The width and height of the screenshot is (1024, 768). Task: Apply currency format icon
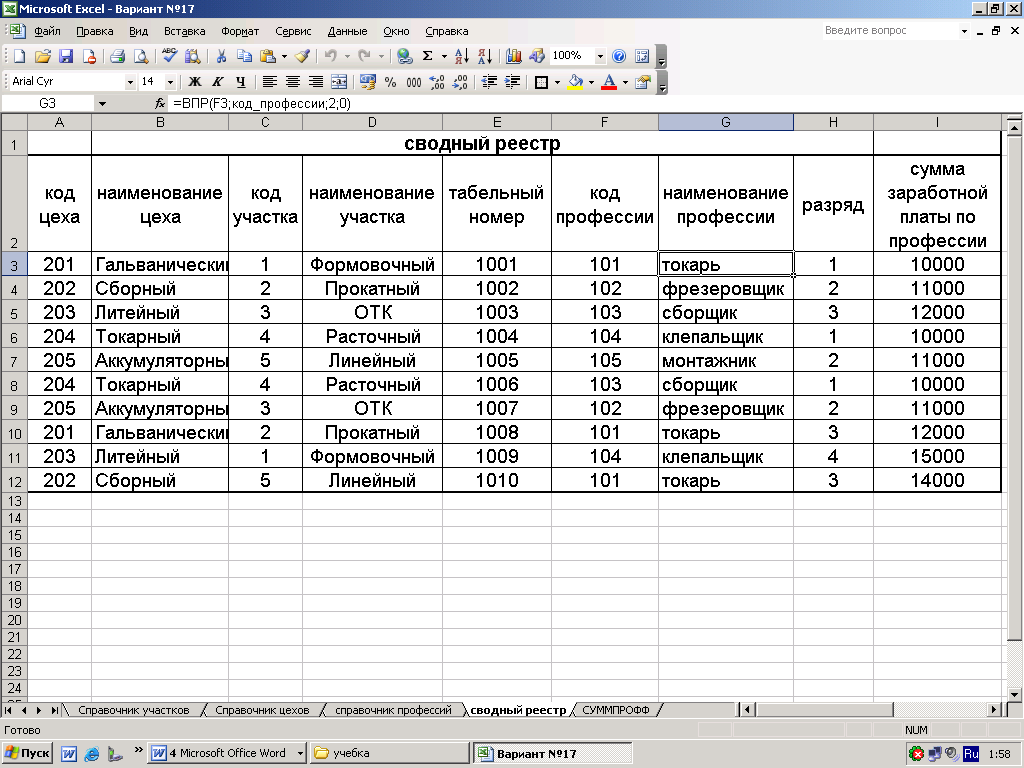tap(368, 82)
